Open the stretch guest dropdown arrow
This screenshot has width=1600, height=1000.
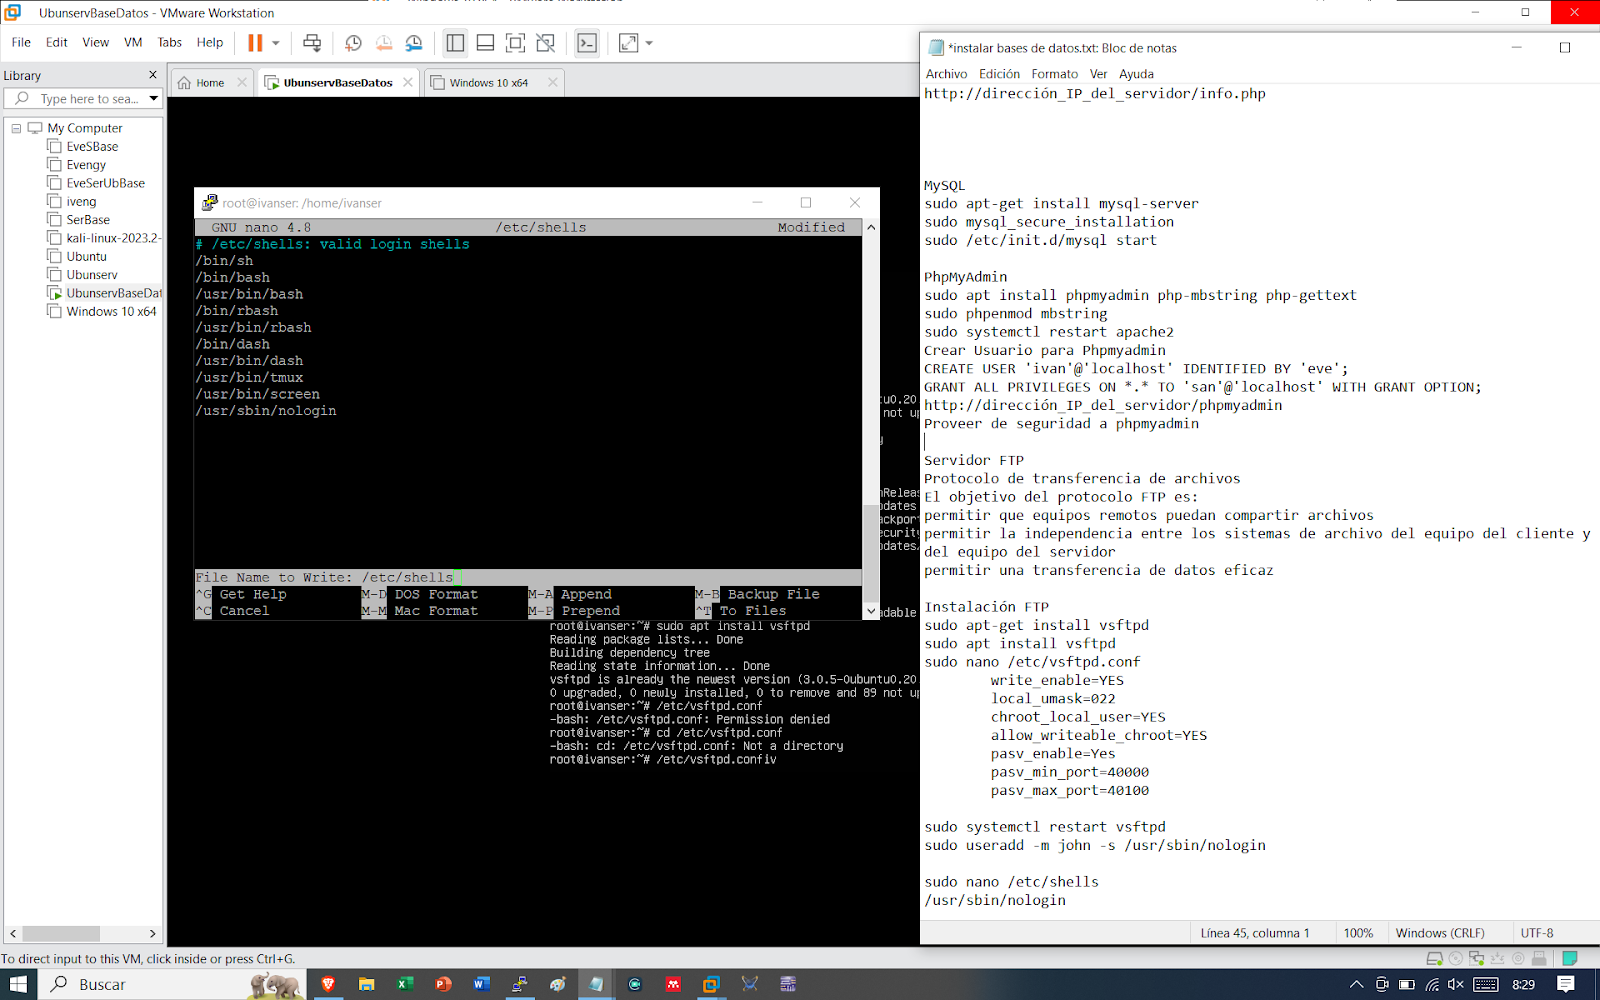coord(649,43)
